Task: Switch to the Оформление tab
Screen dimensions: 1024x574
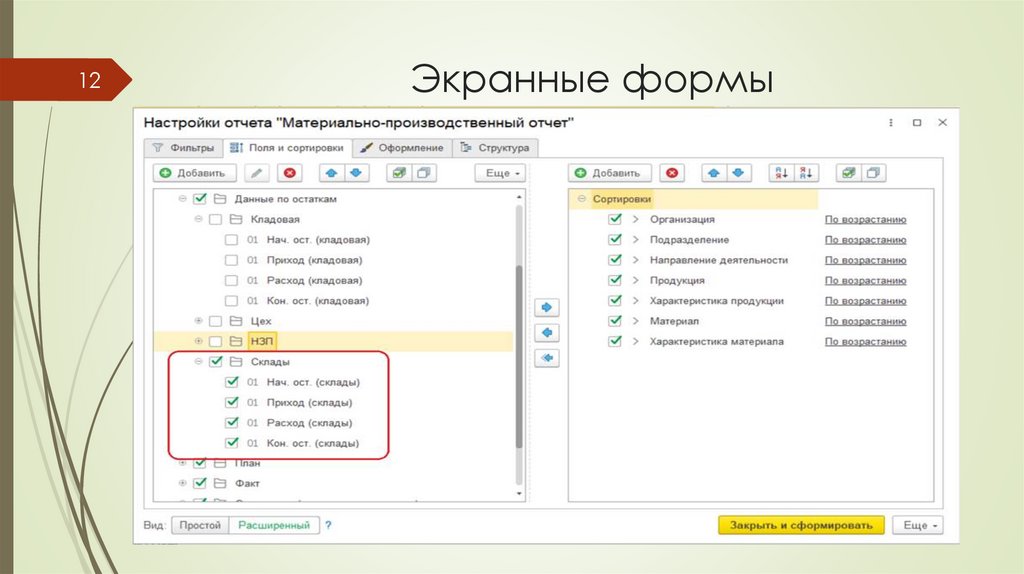Action: [402, 148]
